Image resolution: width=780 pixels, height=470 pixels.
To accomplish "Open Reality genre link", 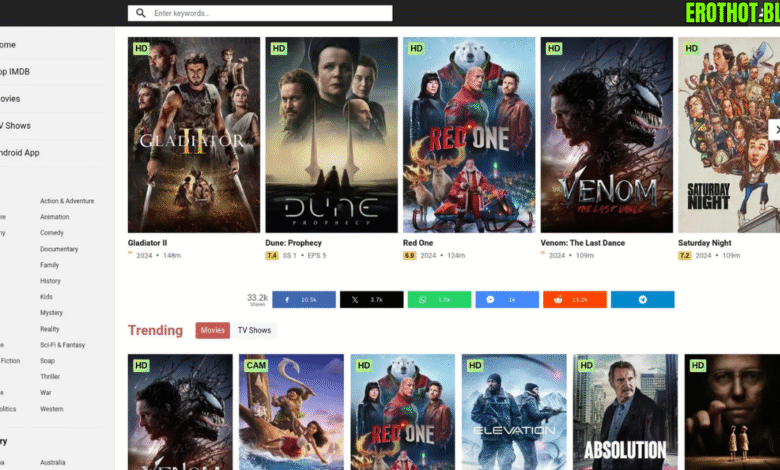I will point(50,329).
